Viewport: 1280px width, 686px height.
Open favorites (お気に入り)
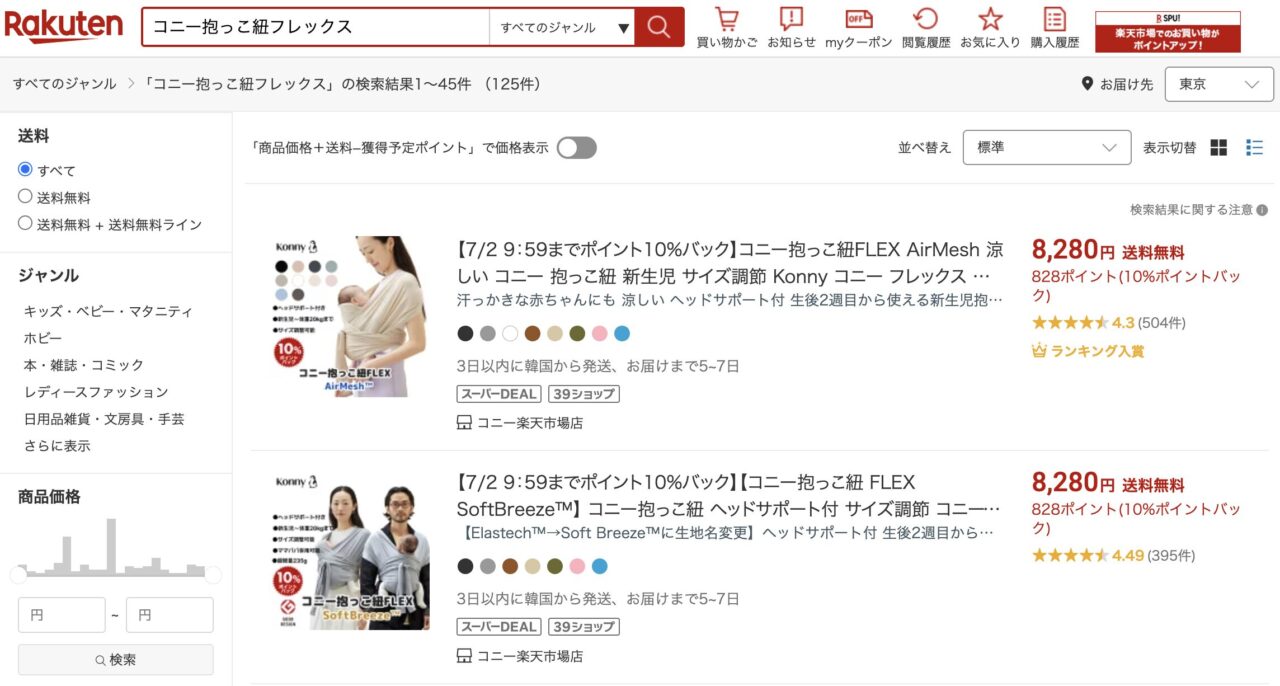point(990,28)
